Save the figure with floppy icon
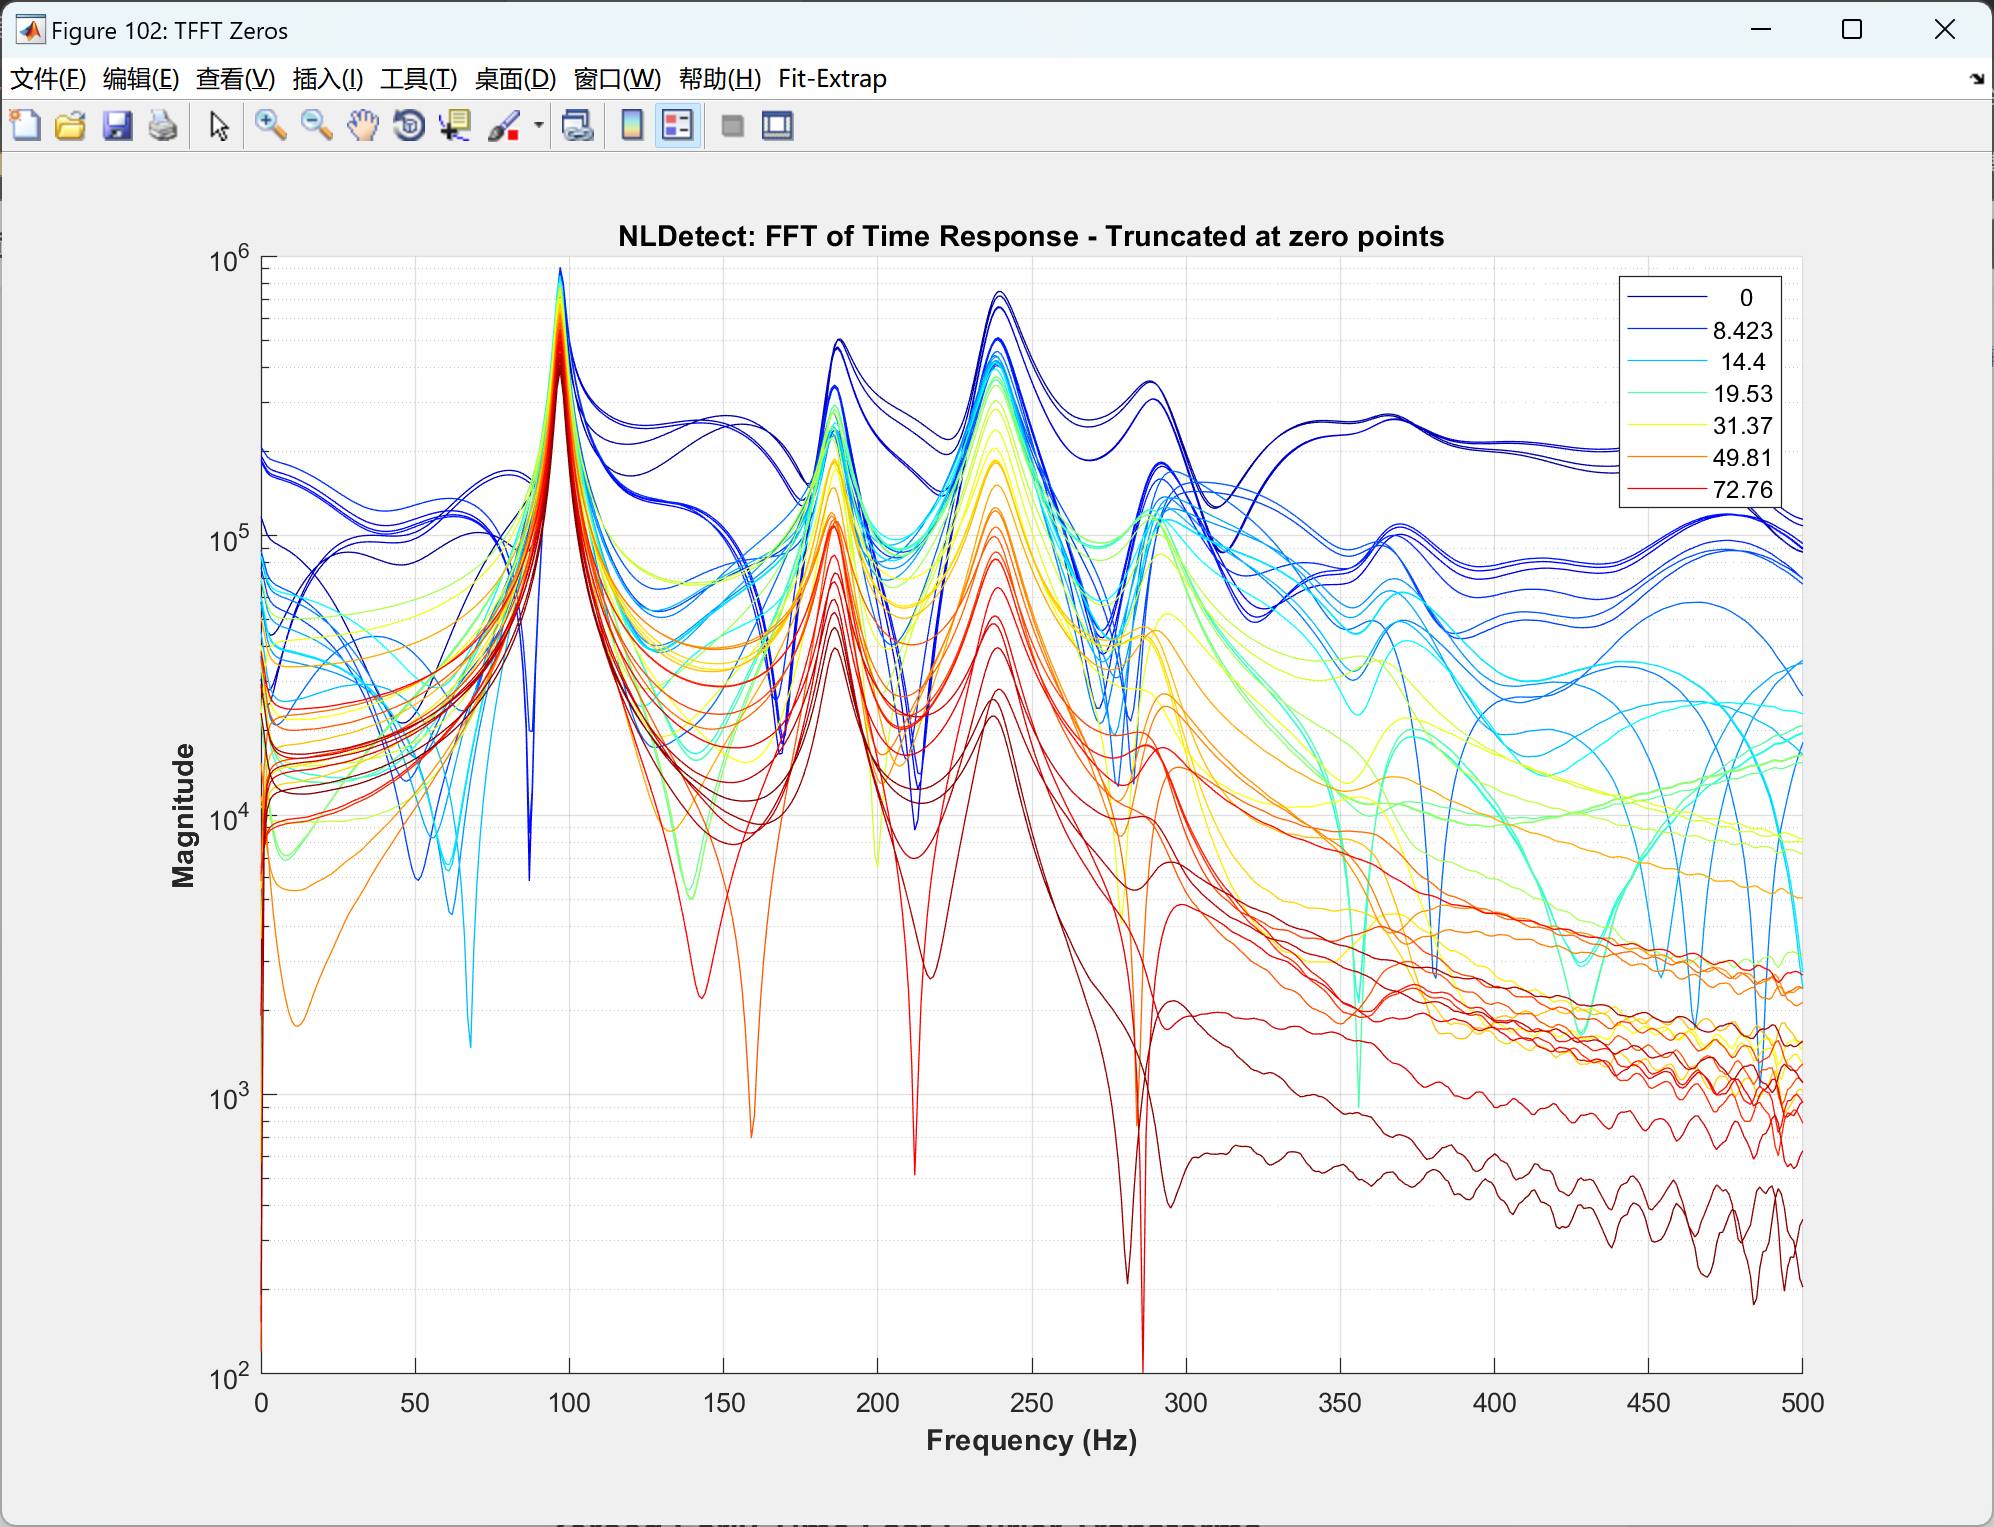This screenshot has width=1994, height=1527. (x=117, y=126)
